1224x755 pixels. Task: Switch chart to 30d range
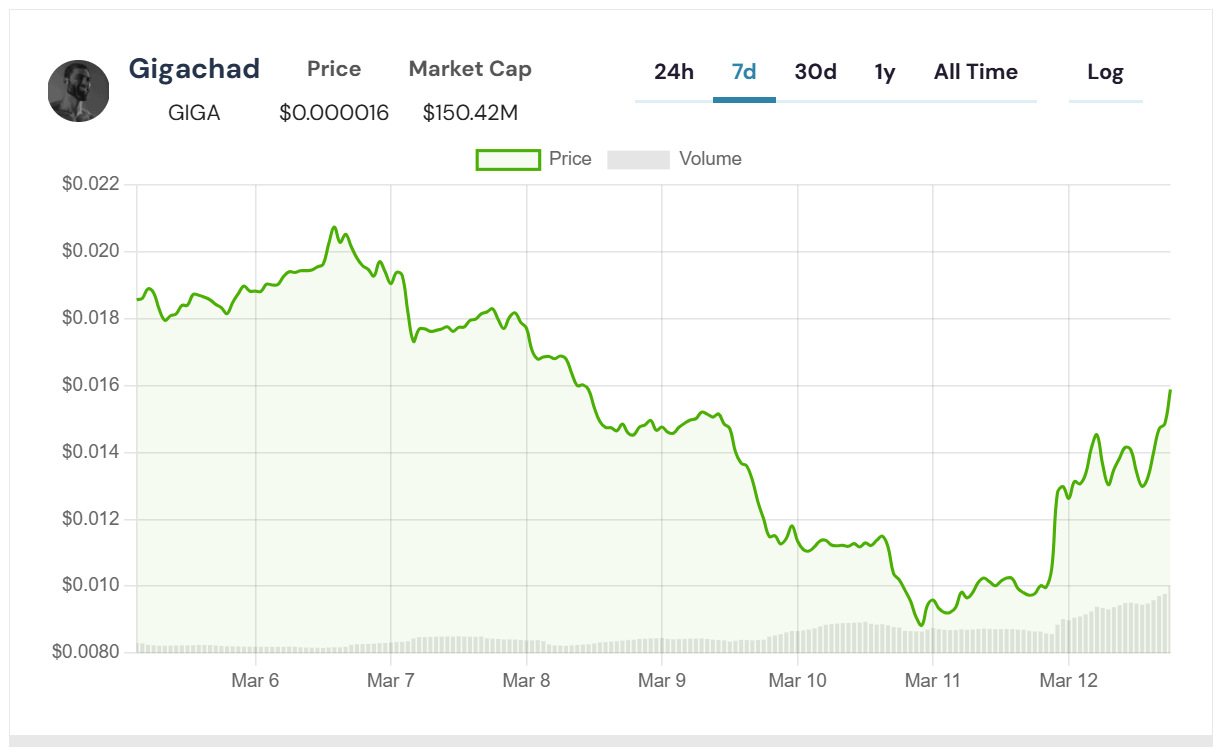click(816, 72)
